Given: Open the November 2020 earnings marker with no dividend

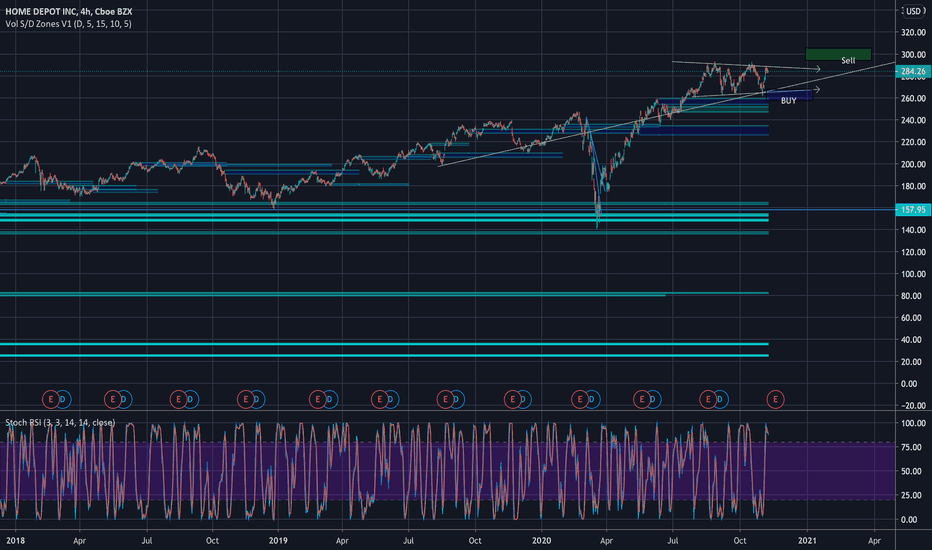Looking at the screenshot, I should 775,399.
